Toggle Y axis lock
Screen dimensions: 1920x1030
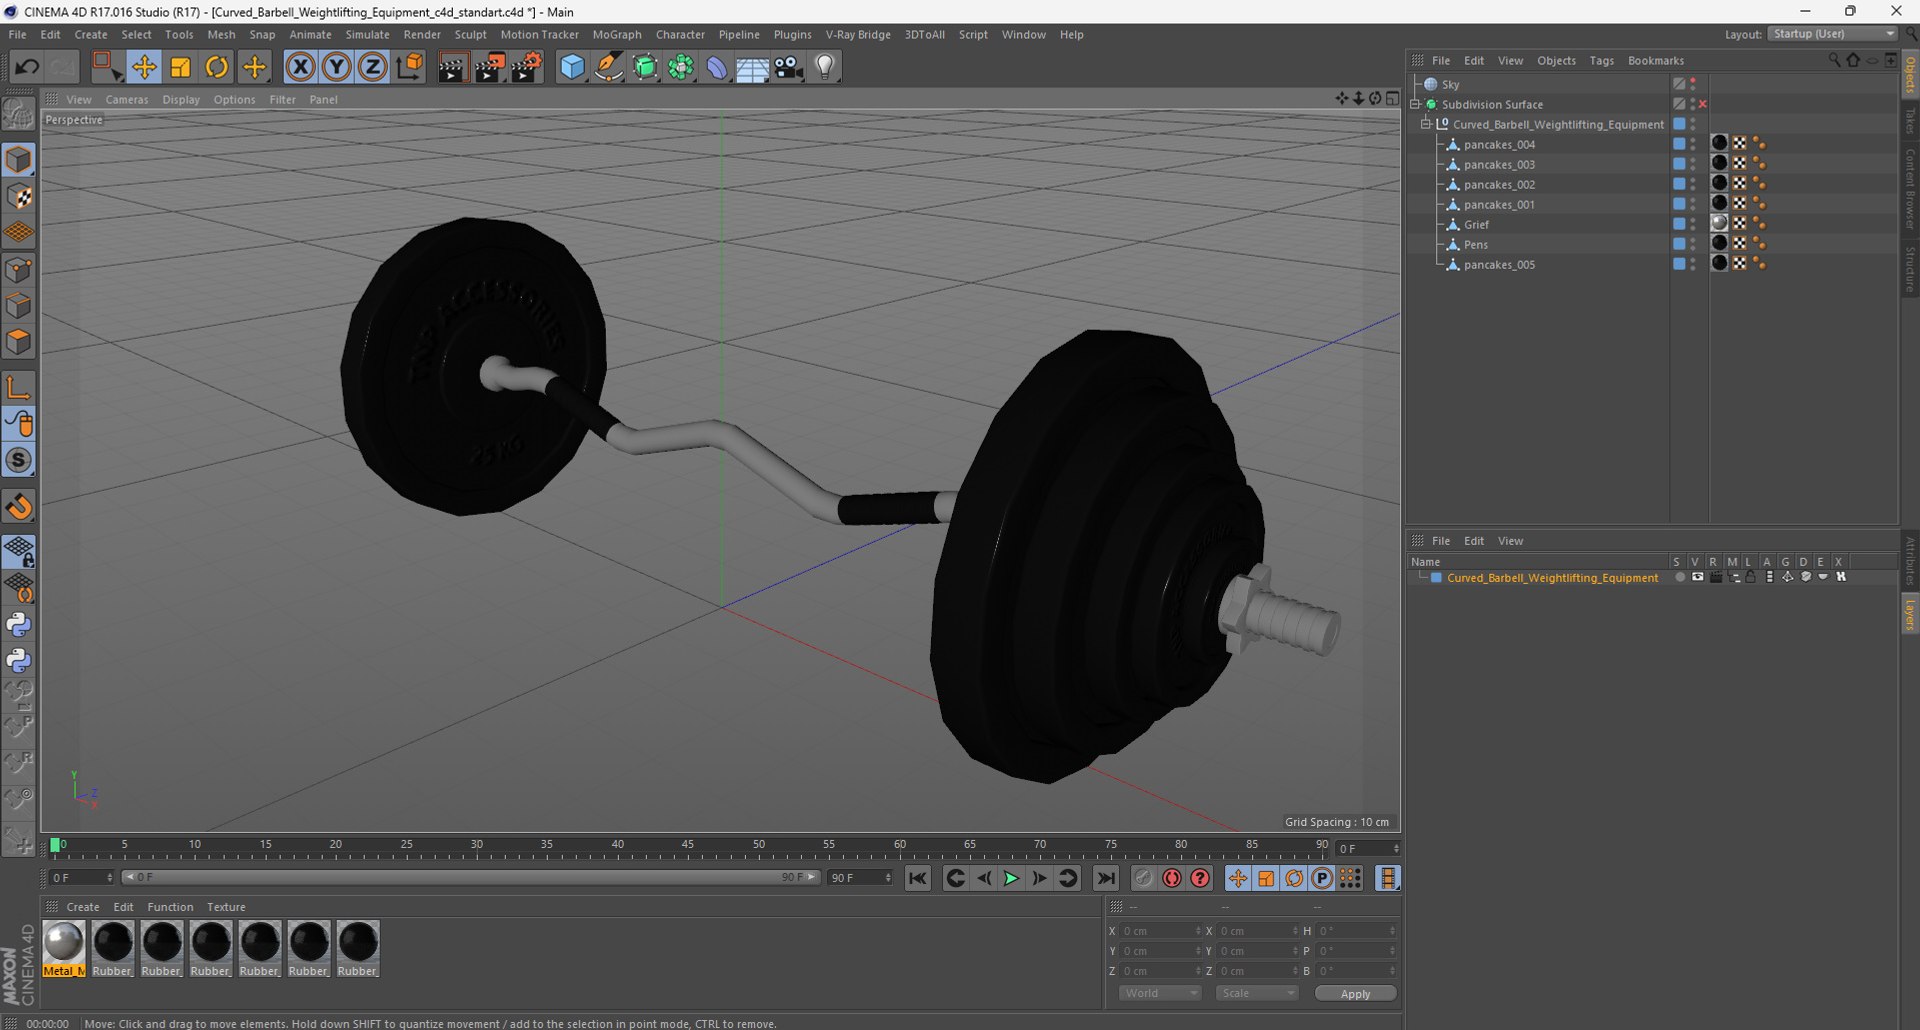[337, 67]
